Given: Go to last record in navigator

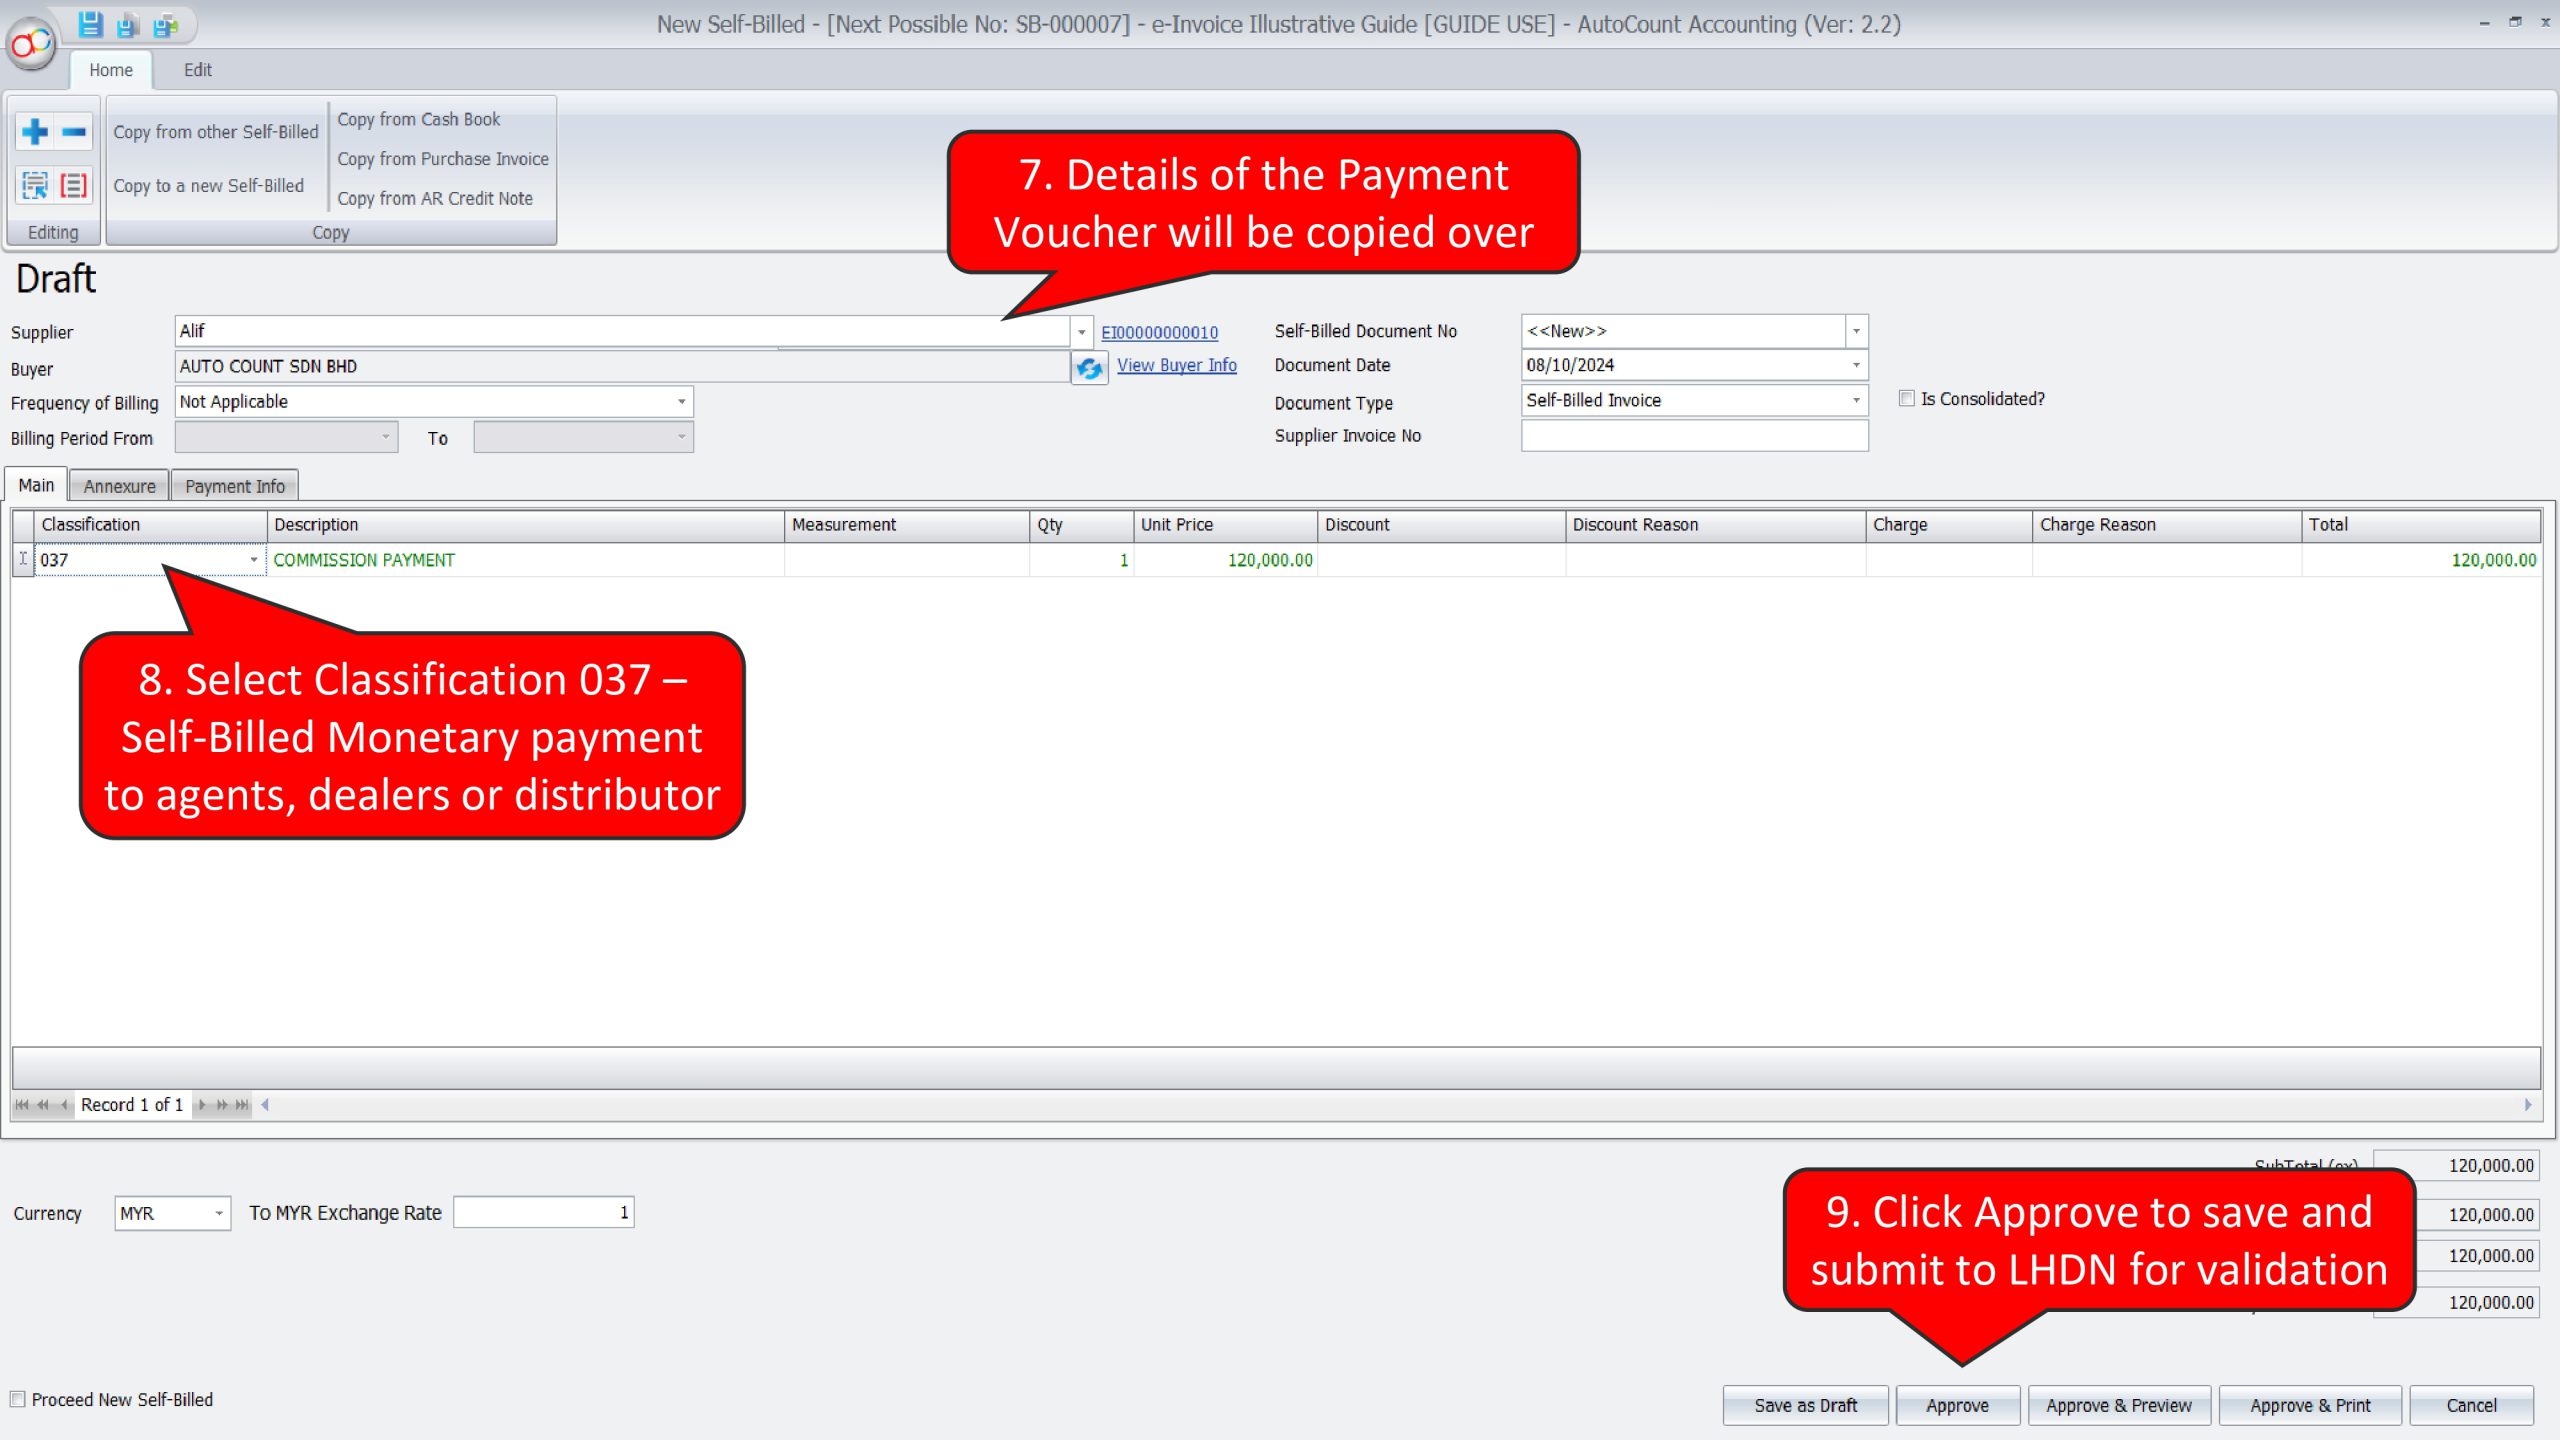Looking at the screenshot, I should click(x=242, y=1104).
